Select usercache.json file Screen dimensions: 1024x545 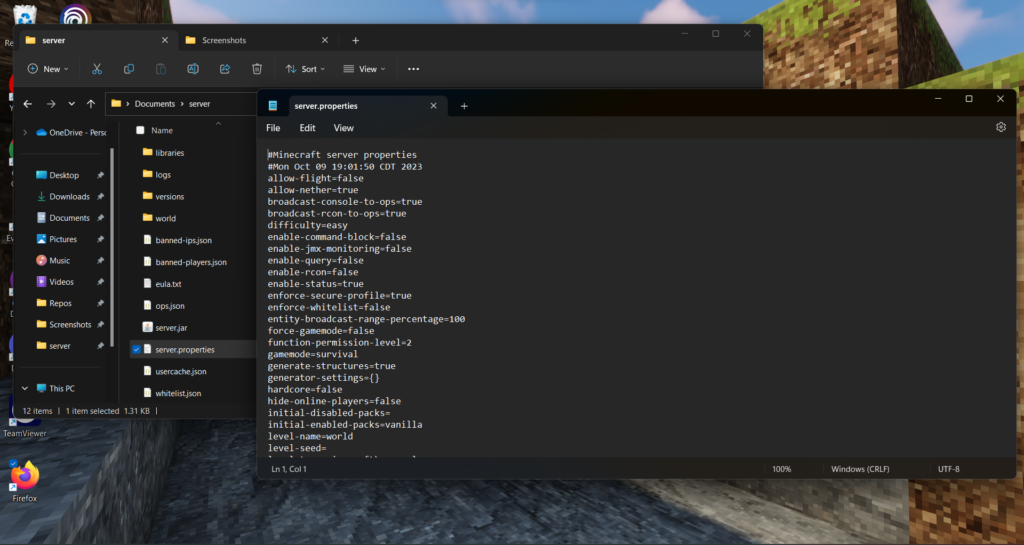[x=181, y=371]
